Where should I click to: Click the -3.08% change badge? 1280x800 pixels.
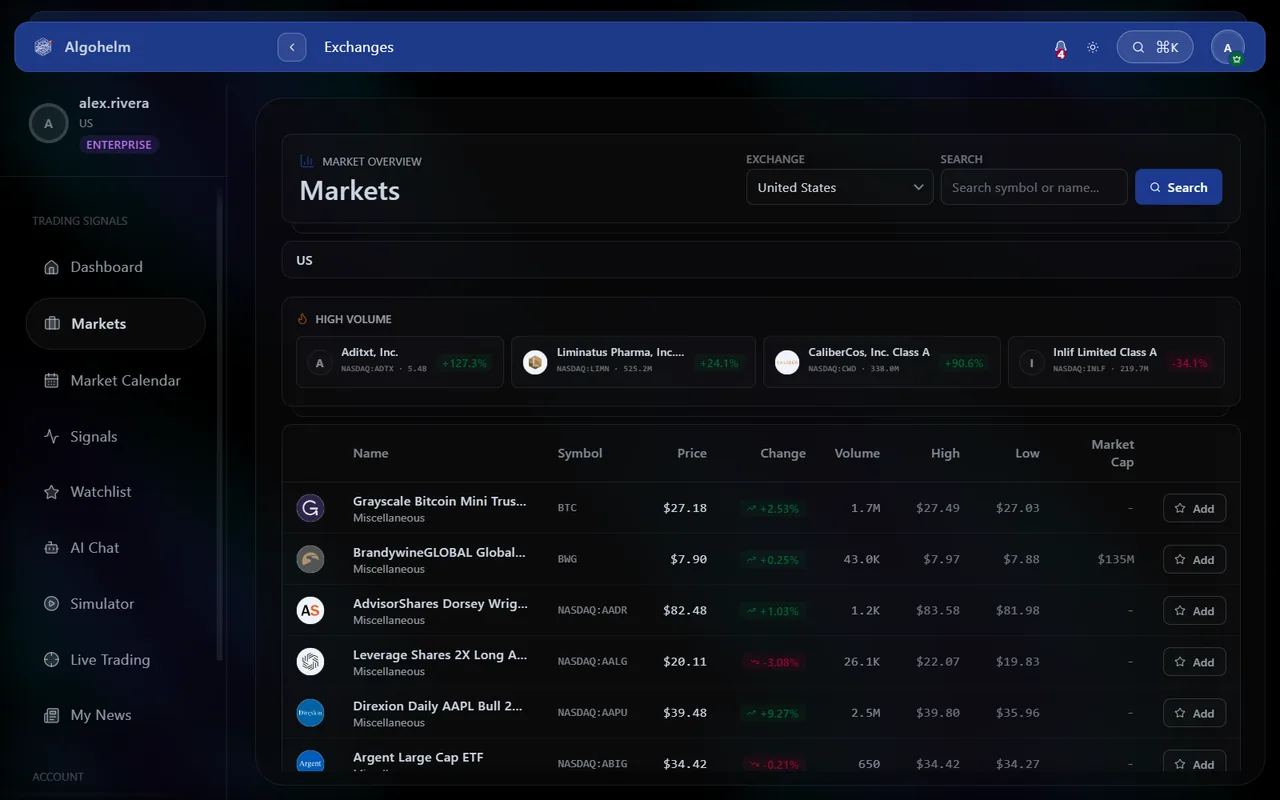(773, 662)
